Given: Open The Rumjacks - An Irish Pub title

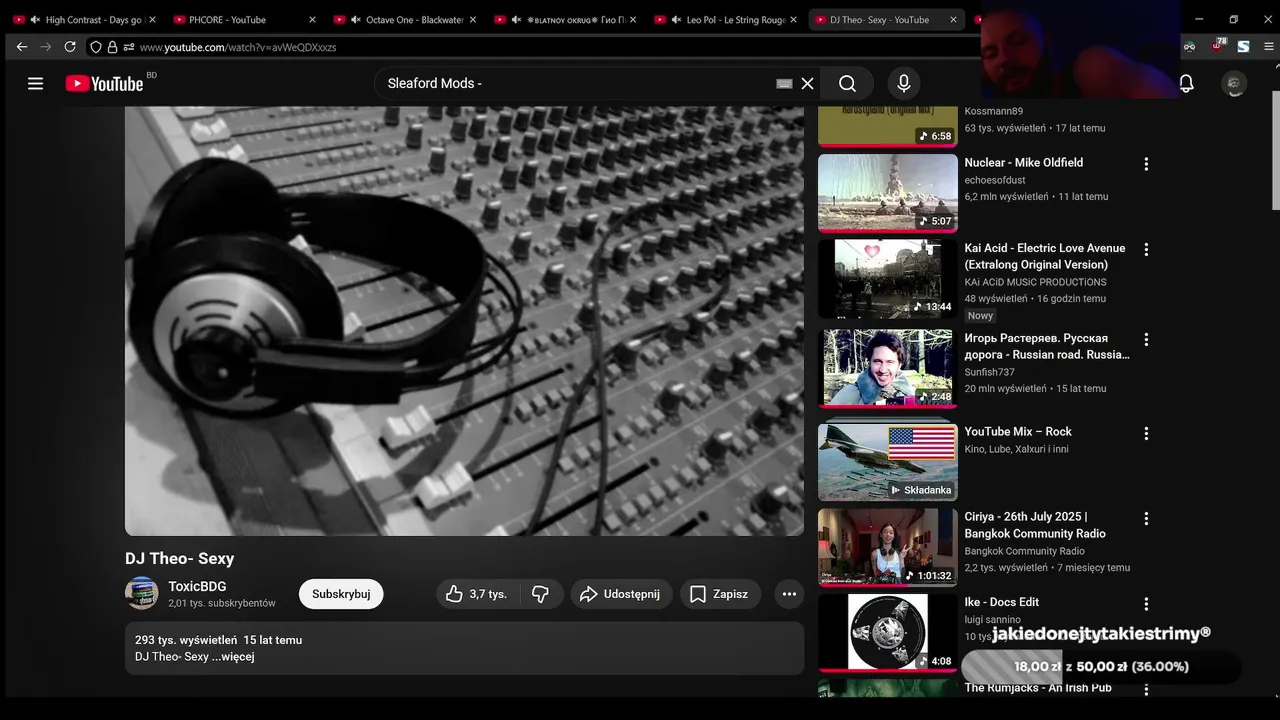Looking at the screenshot, I should click(x=1038, y=688).
